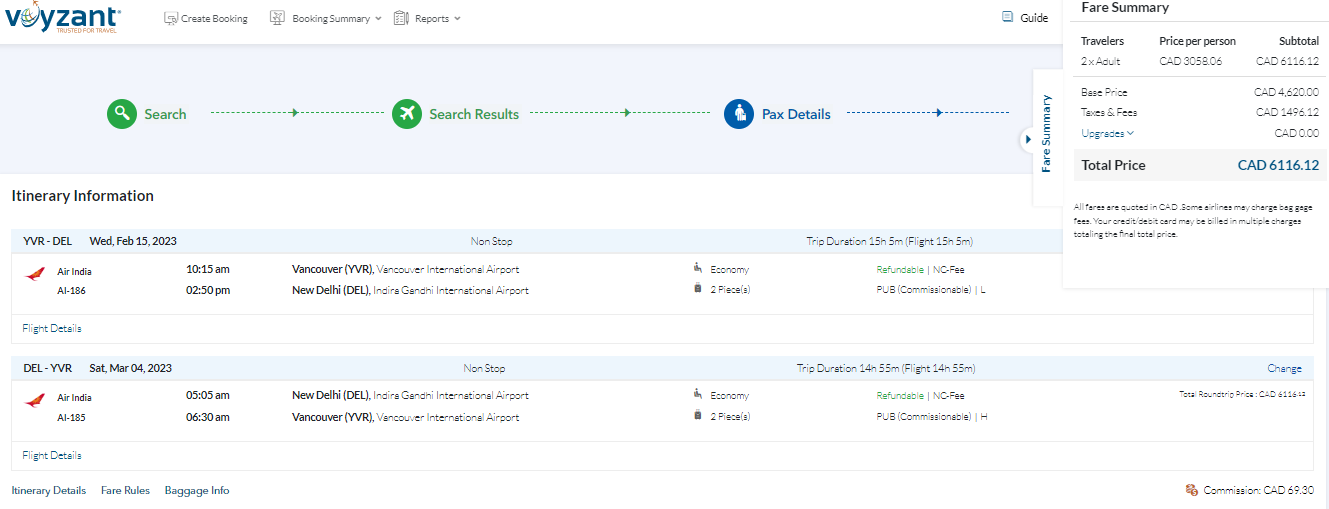The image size is (1329, 509).
Task: Open the Reports dropdown menu
Action: click(x=438, y=18)
